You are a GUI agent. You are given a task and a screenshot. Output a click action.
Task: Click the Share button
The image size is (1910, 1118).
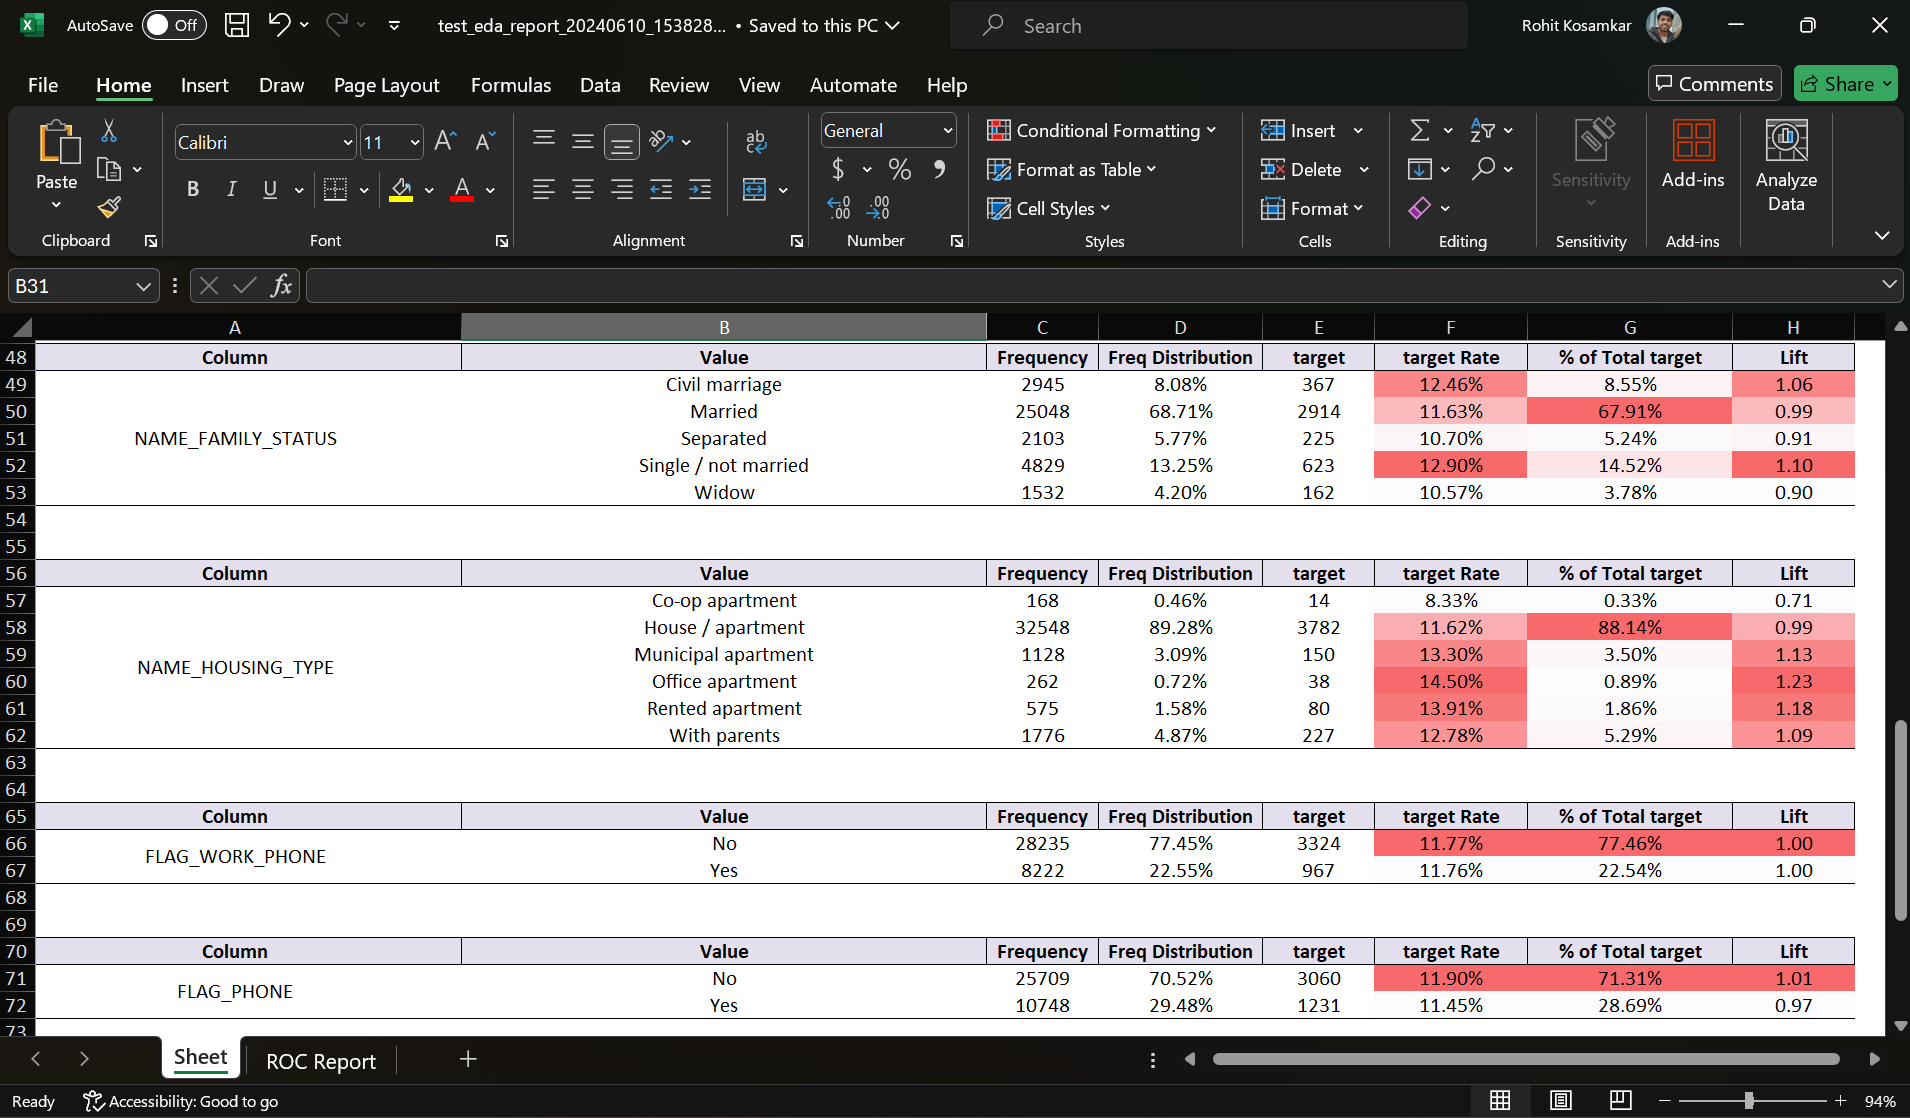pos(1843,83)
